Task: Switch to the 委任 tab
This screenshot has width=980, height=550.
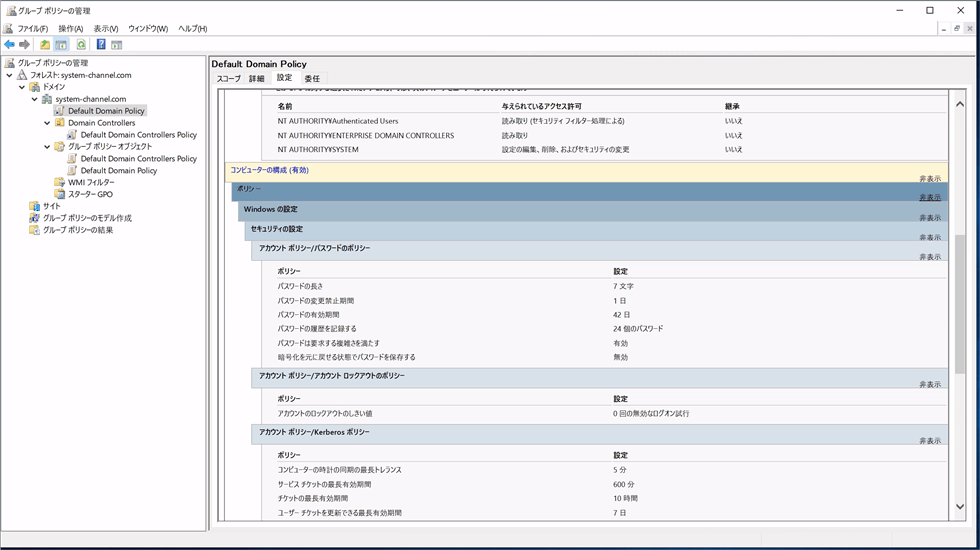Action: pyautogui.click(x=312, y=78)
